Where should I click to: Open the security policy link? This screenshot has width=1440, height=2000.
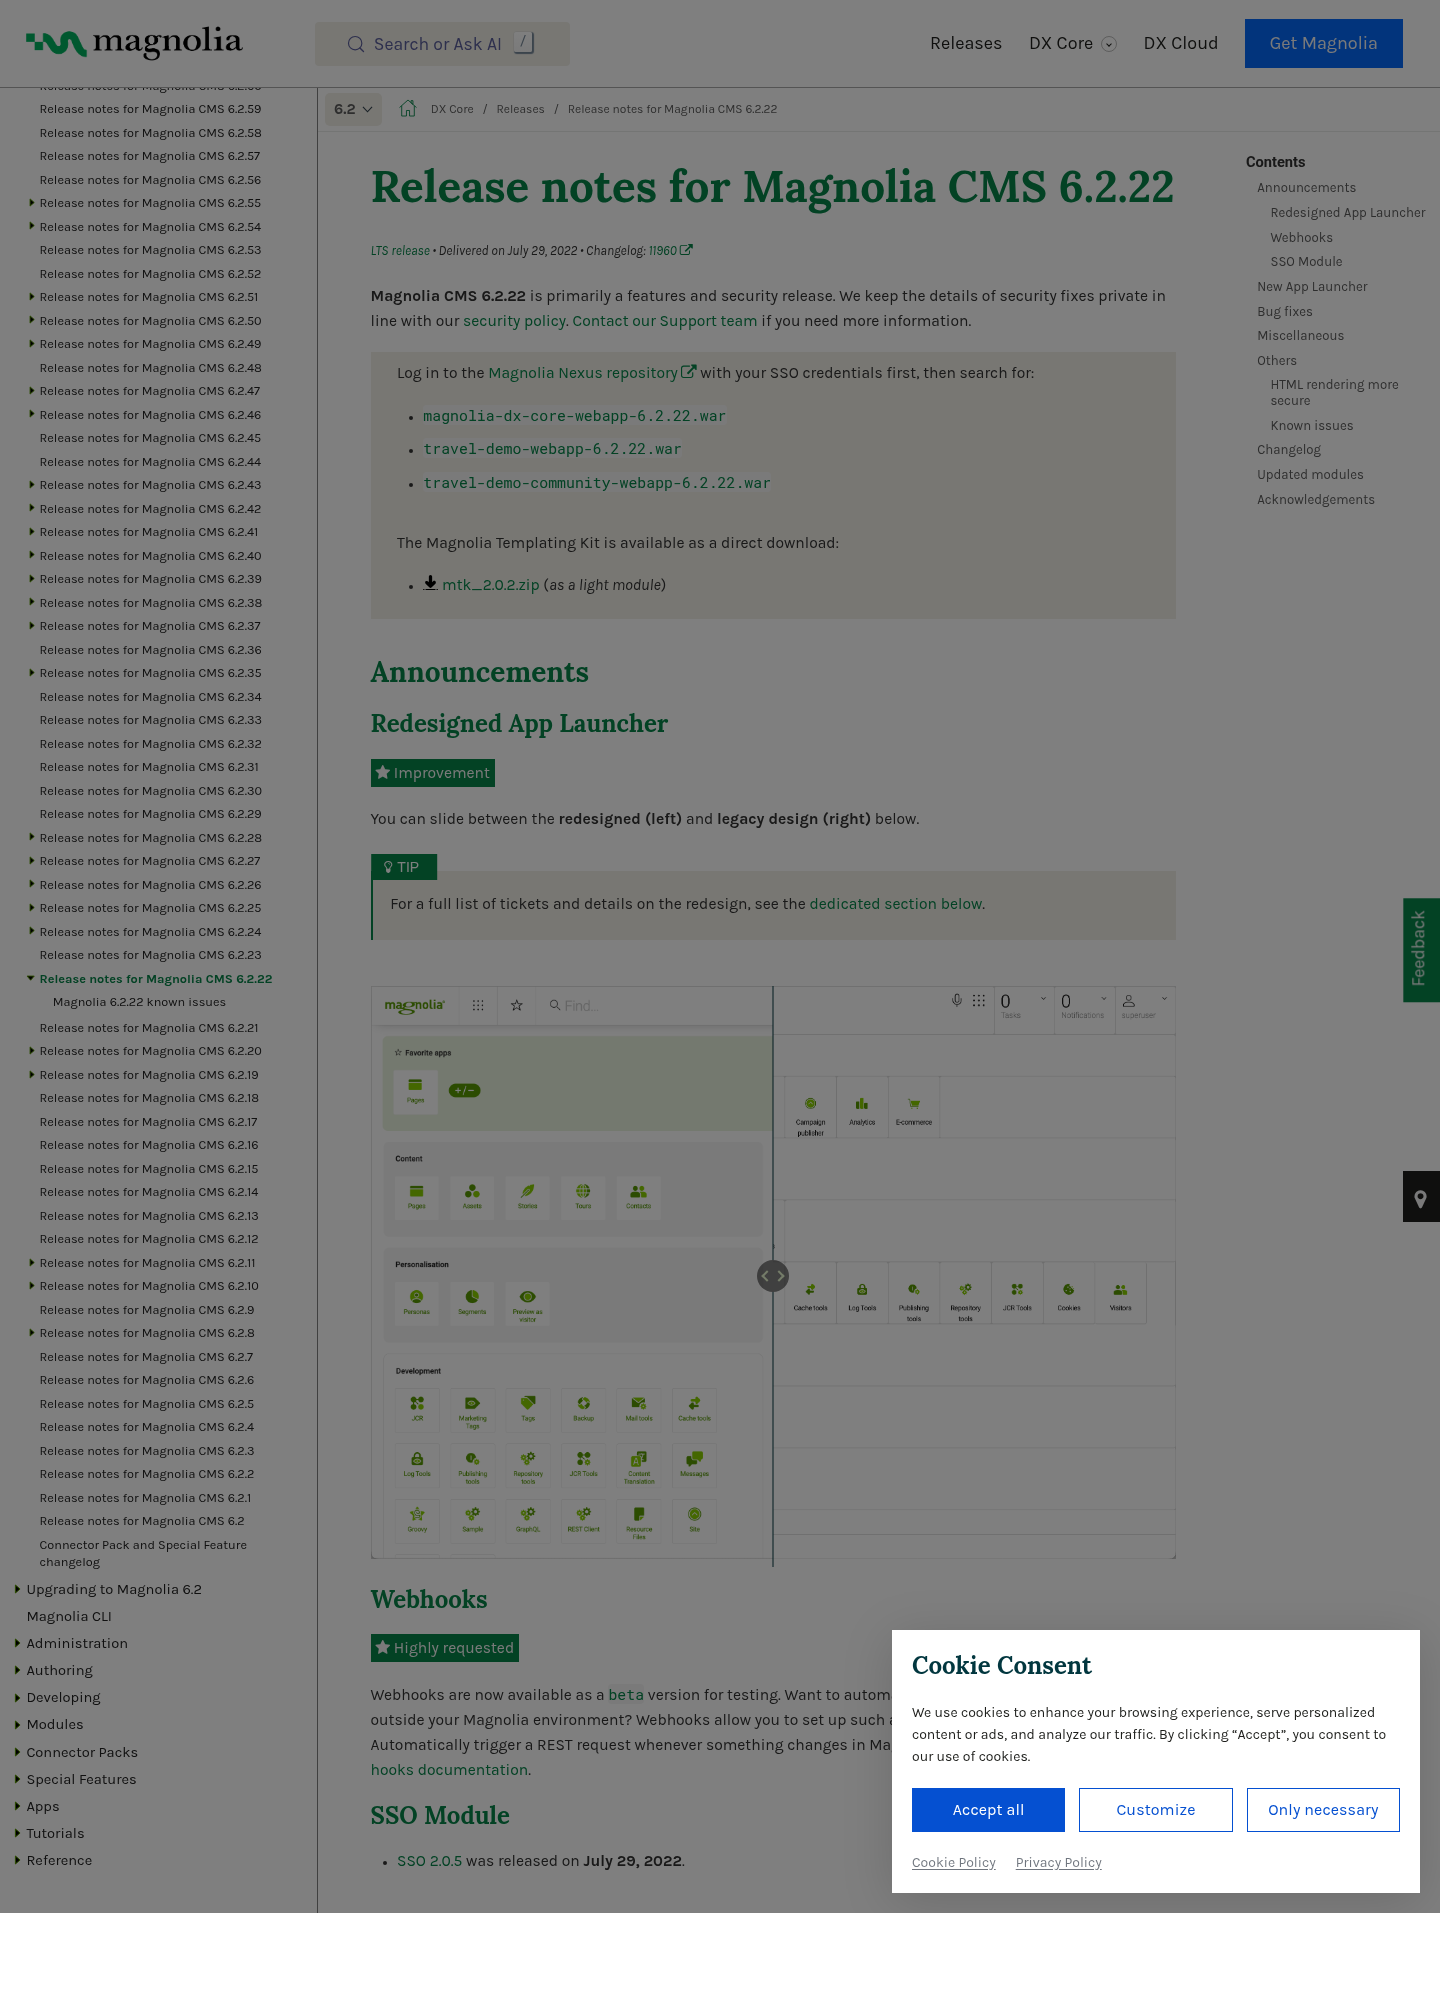tap(515, 321)
